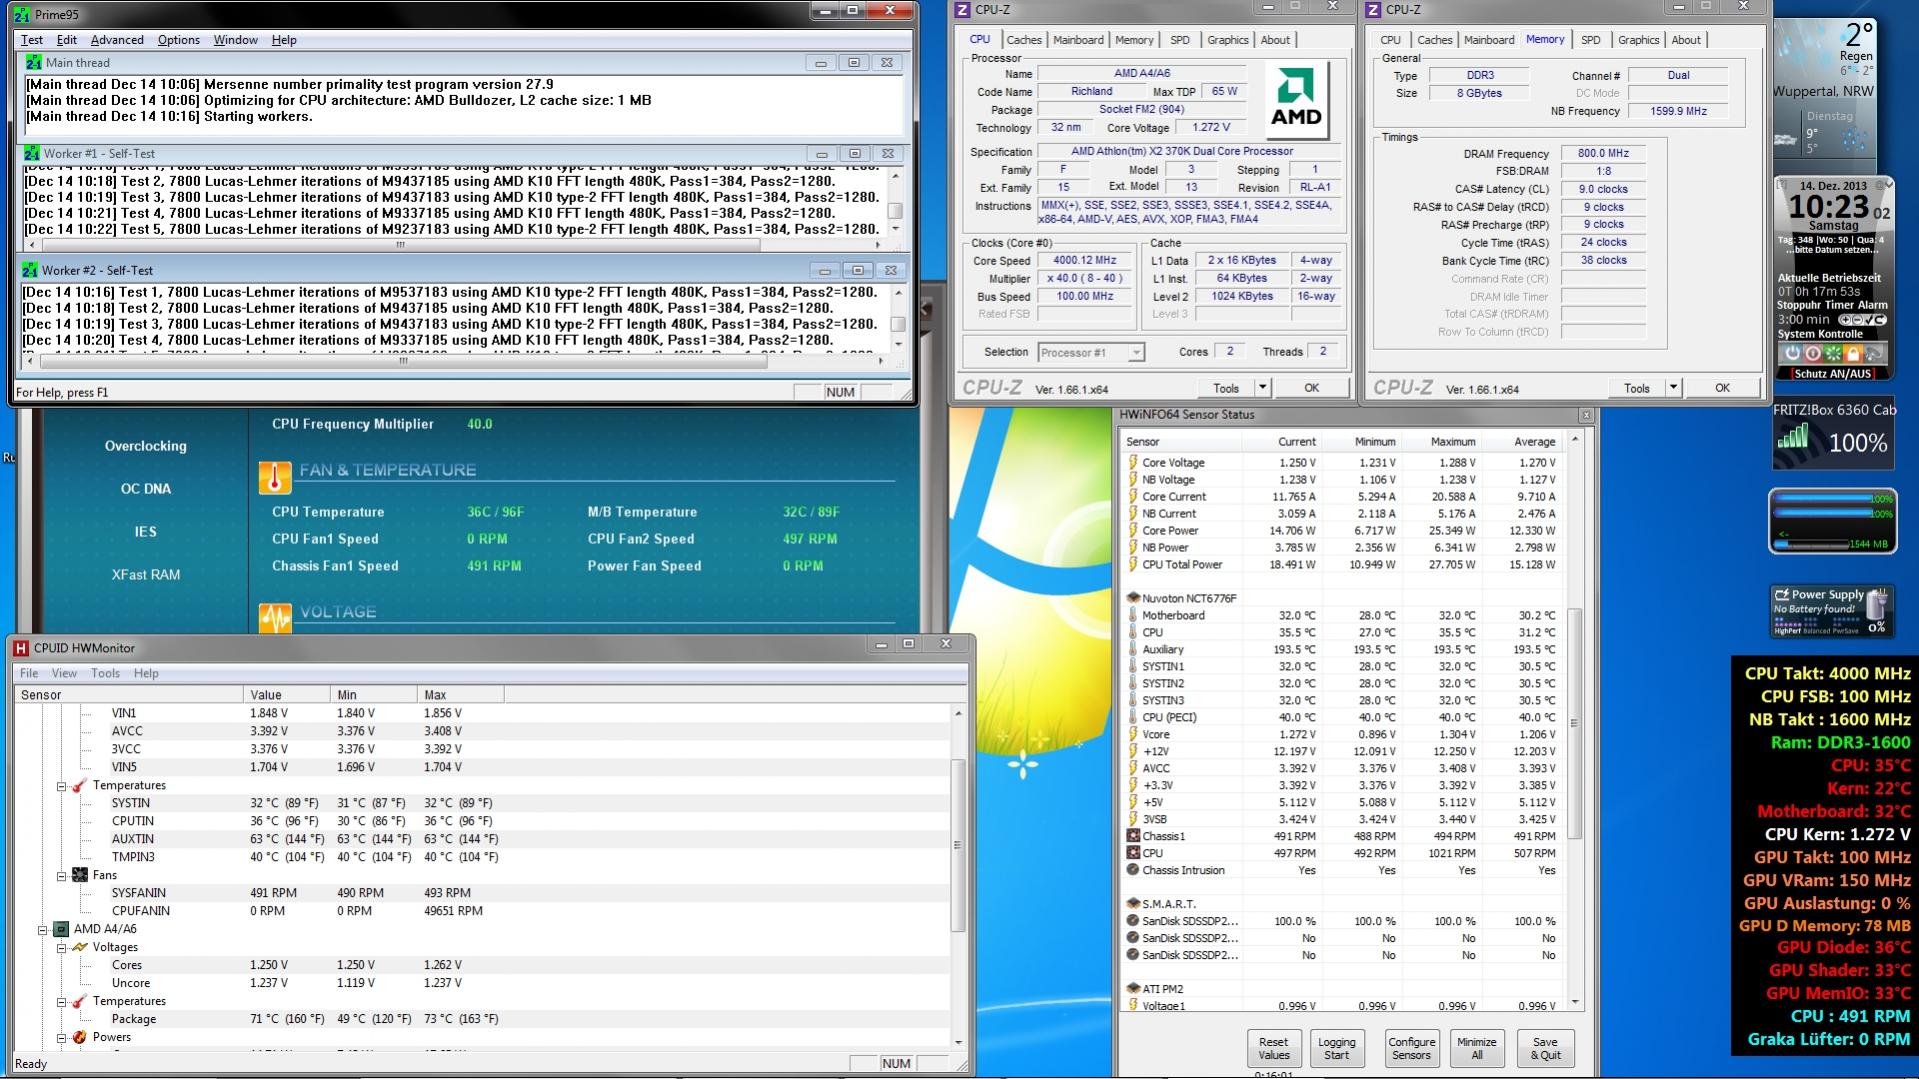Screen dimensions: 1919x1079
Task: Select the CPU Total Power row in HWiNFO64
Action: pyautogui.click(x=1341, y=565)
